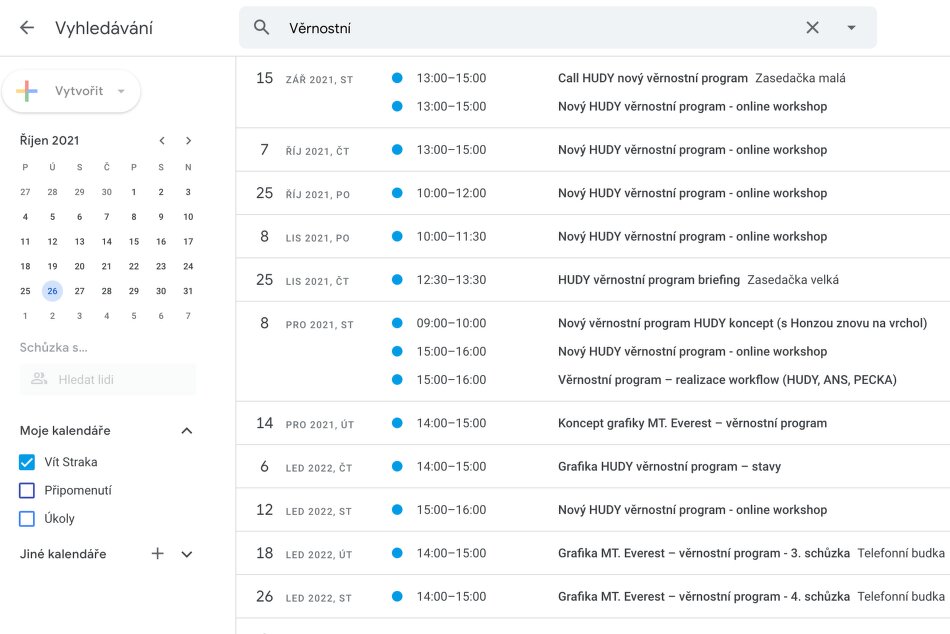Open Grafika HUDY věrnostní program – stavy

click(x=669, y=467)
